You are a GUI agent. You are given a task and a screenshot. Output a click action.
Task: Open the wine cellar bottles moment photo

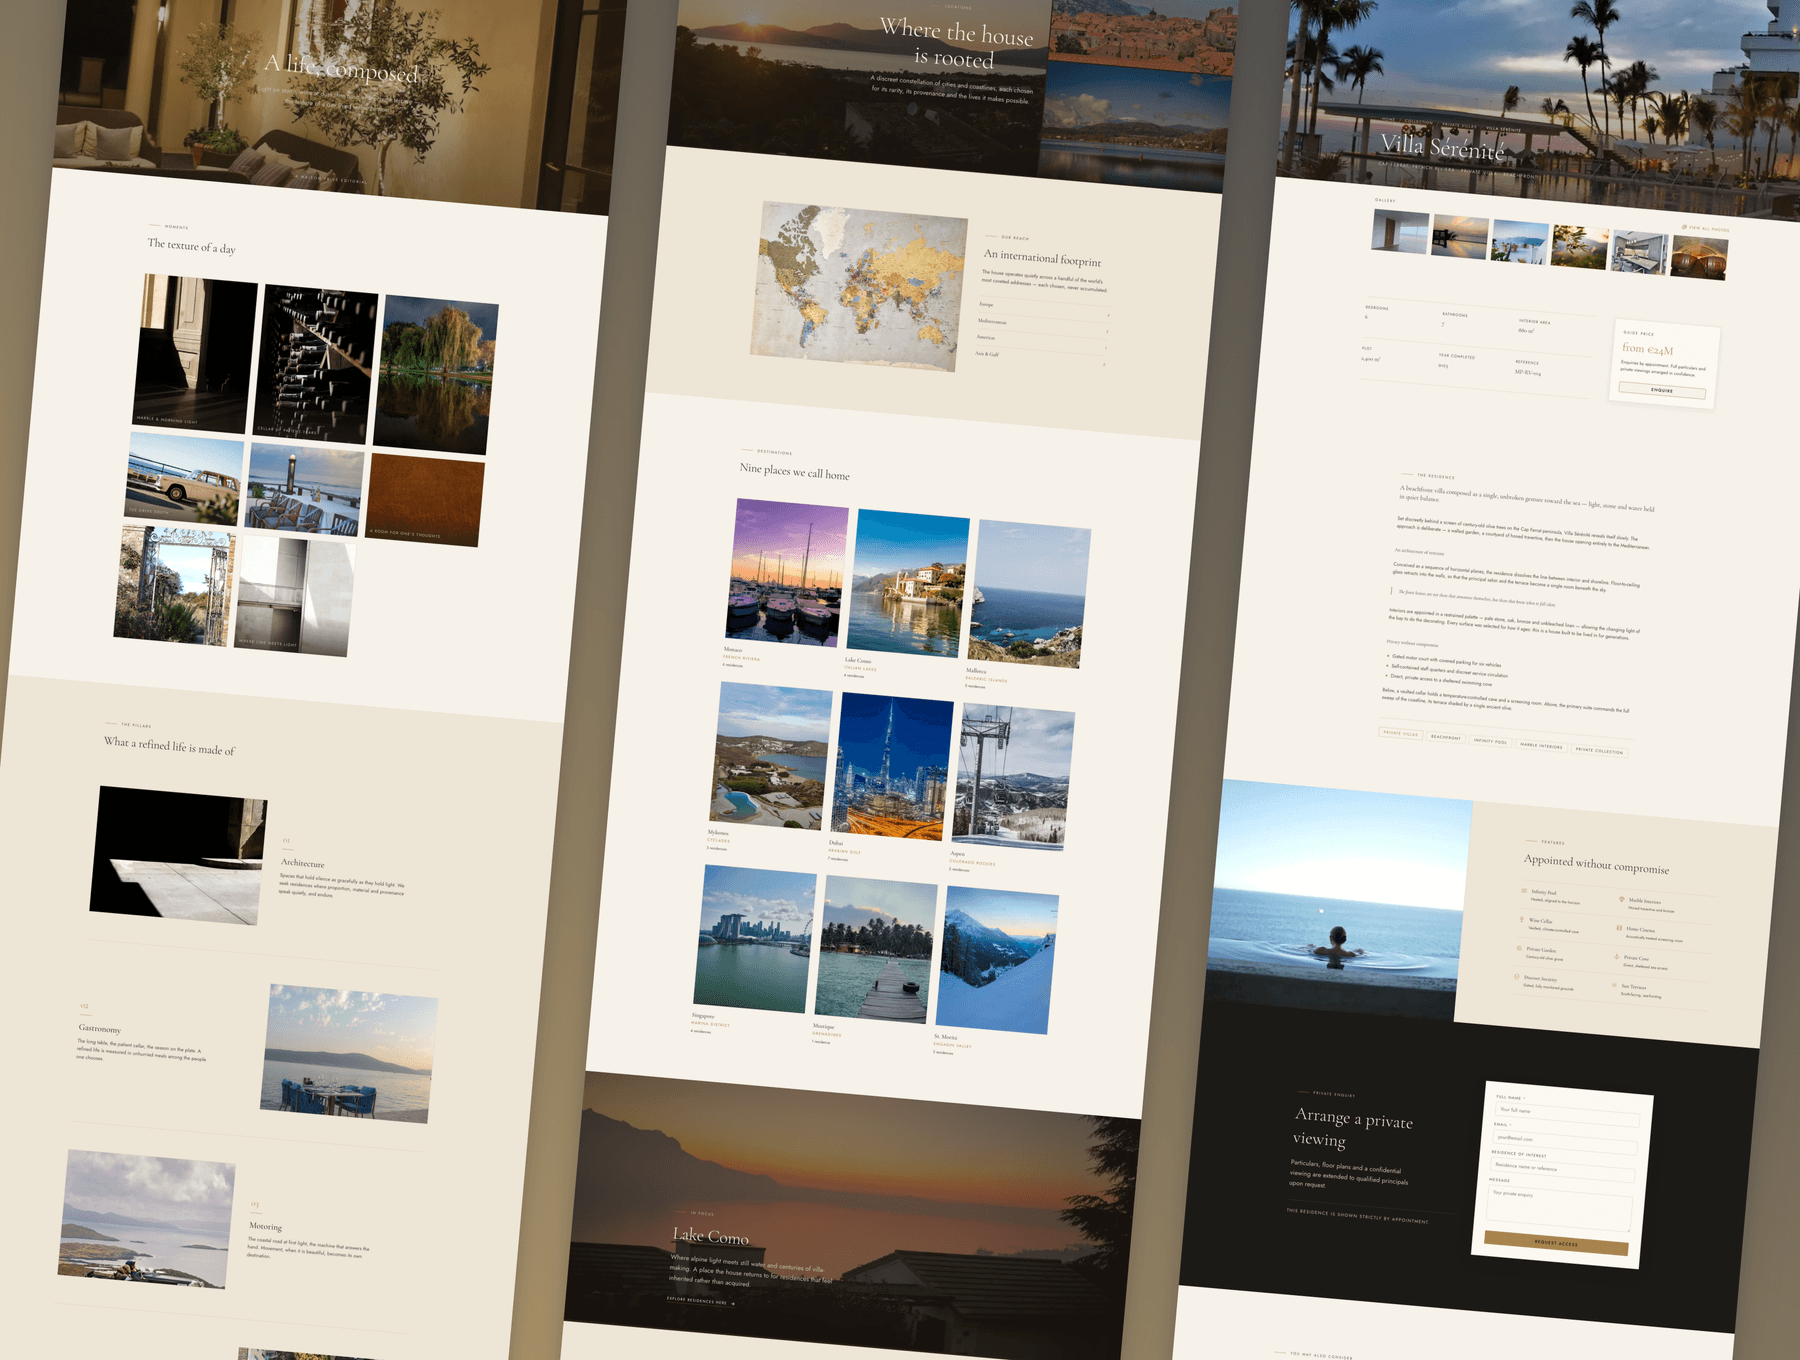316,364
